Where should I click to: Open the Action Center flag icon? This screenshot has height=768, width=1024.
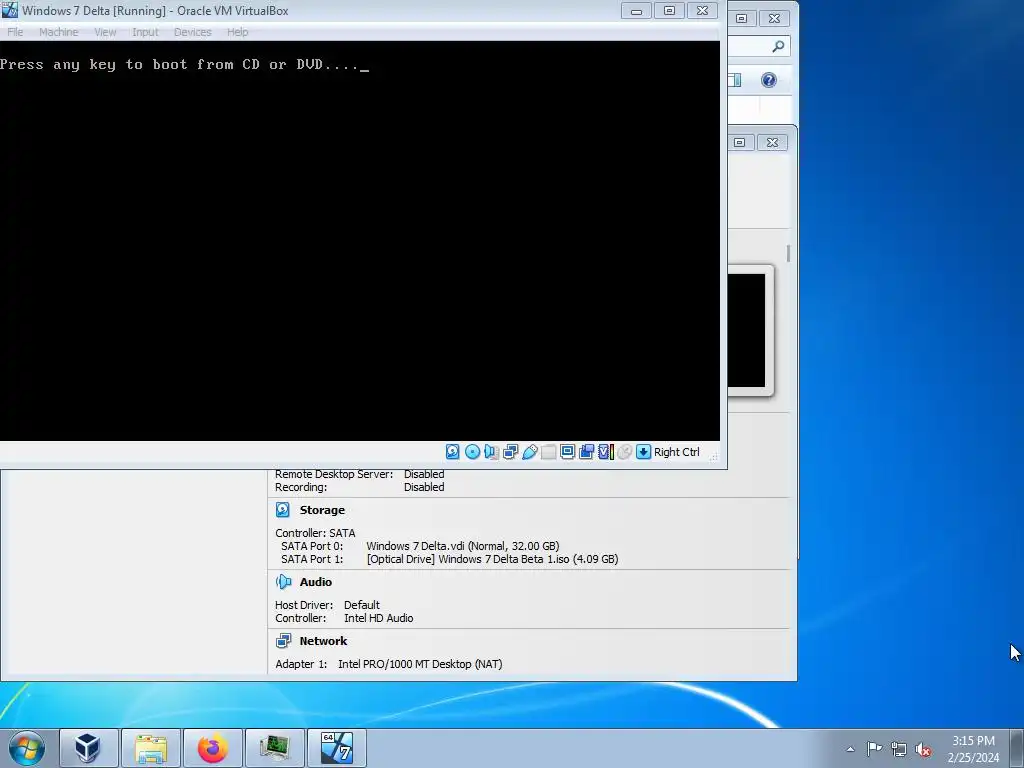coord(874,749)
